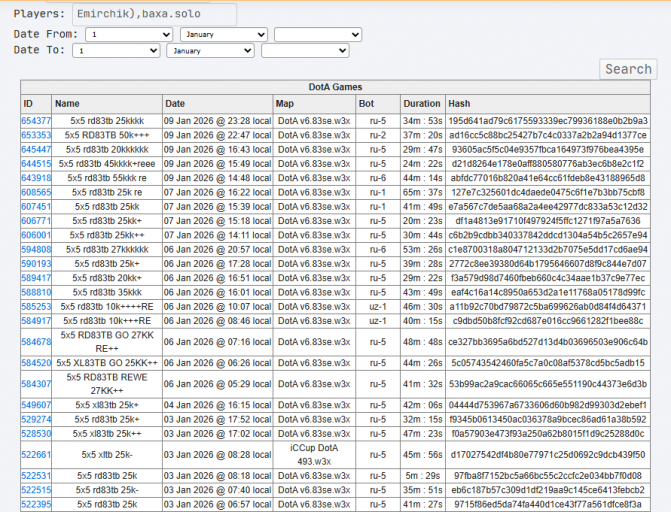Open game ID 529274 link

tap(36, 420)
